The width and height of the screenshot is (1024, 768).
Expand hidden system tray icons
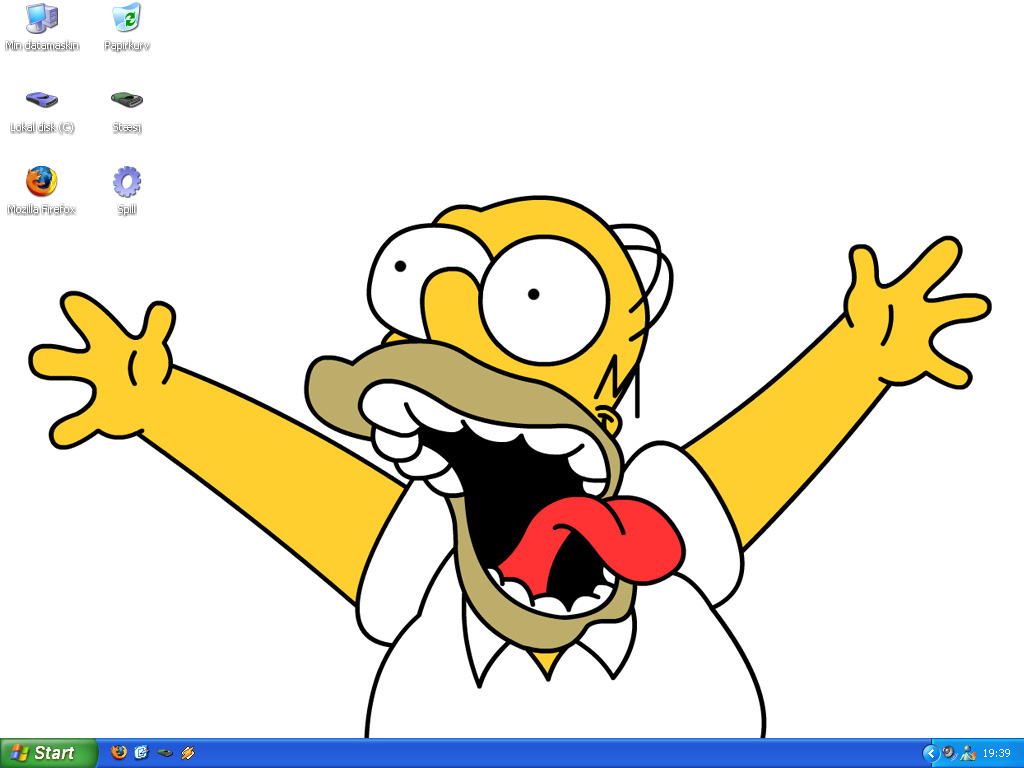coord(931,754)
